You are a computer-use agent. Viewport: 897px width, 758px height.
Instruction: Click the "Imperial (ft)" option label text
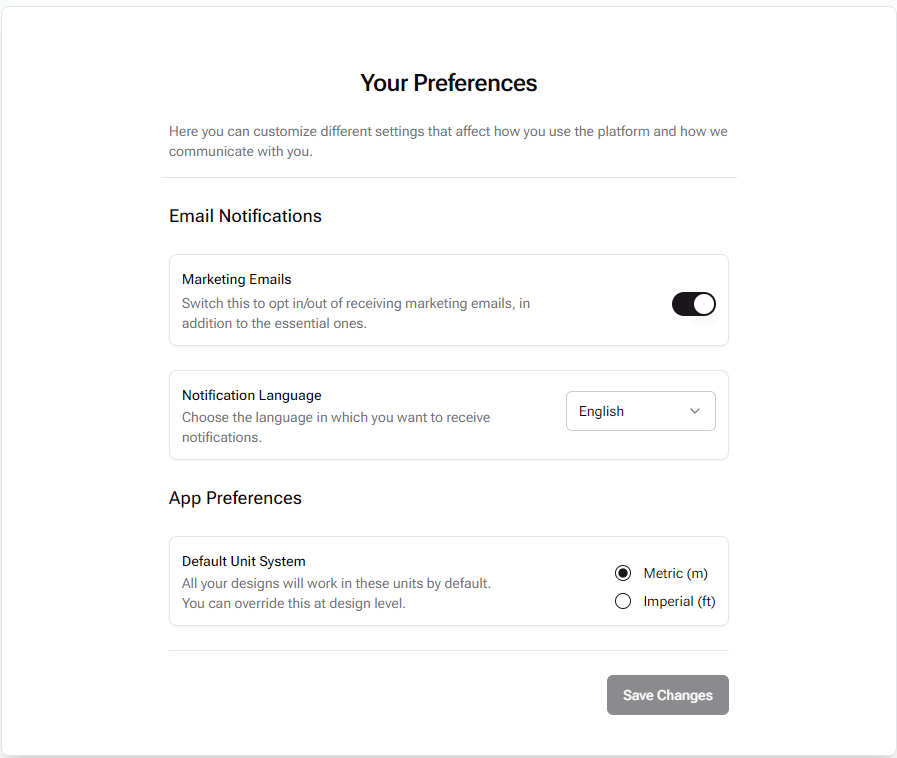tap(679, 601)
